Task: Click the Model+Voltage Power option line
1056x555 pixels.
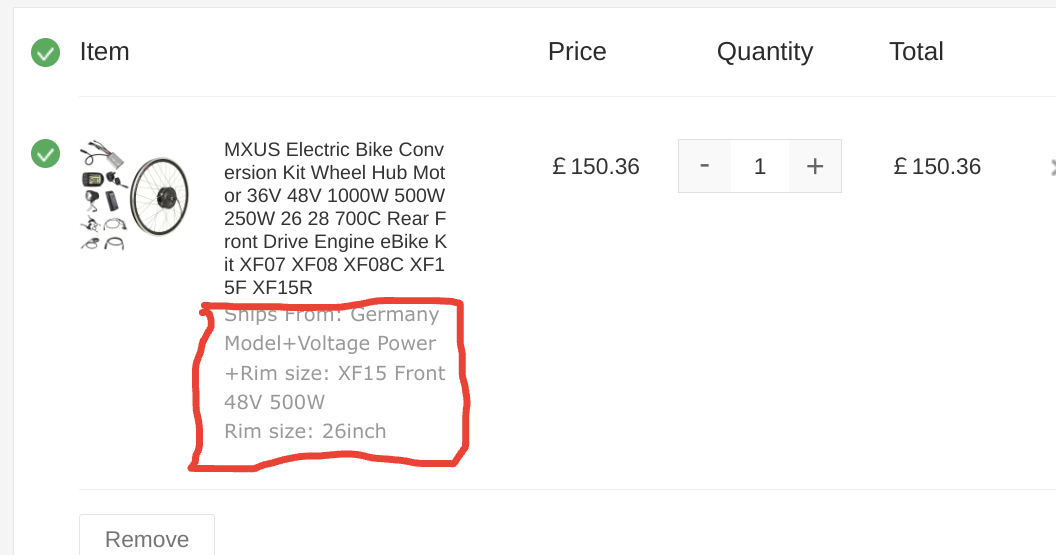Action: pos(330,344)
